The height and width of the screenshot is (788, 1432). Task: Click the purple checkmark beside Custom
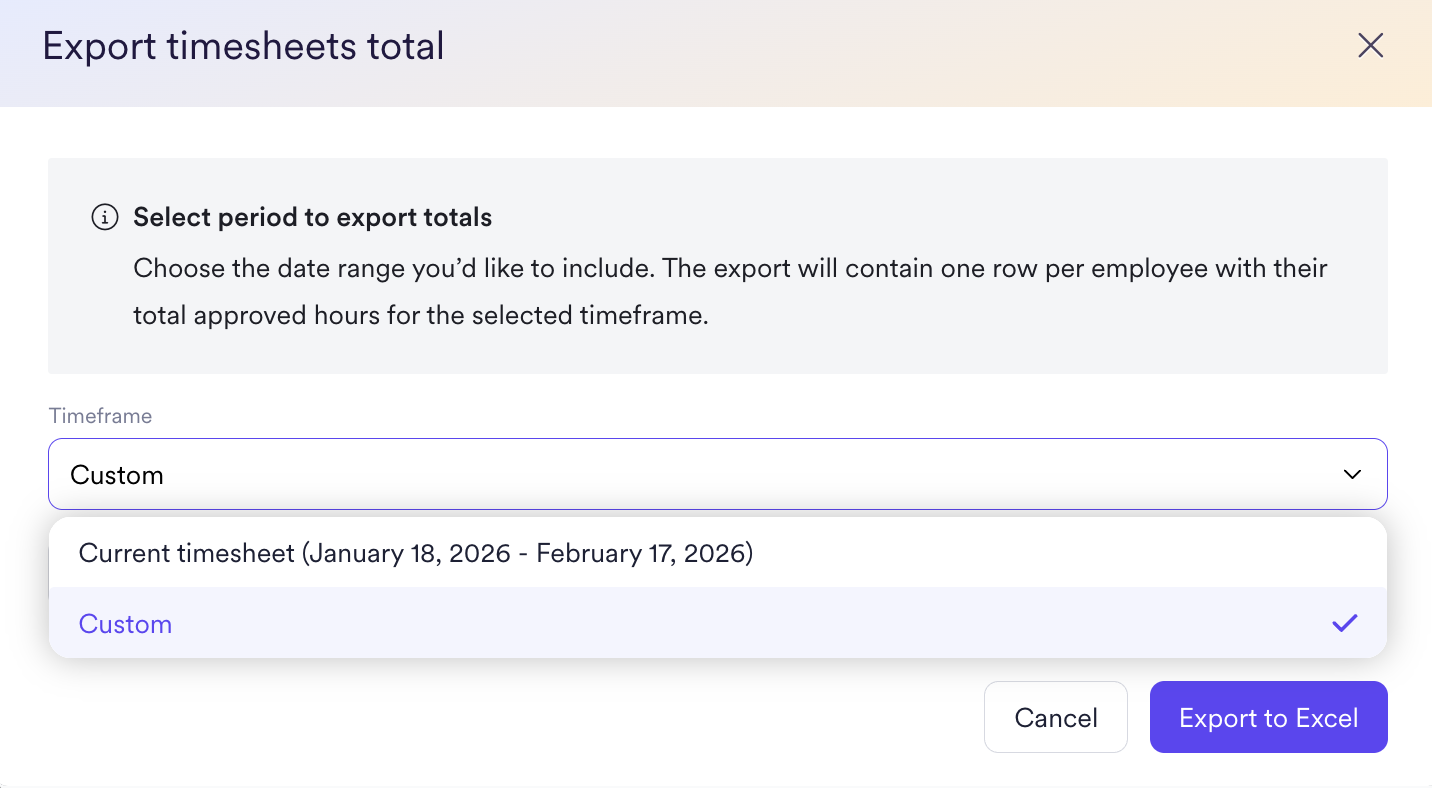pos(1345,623)
